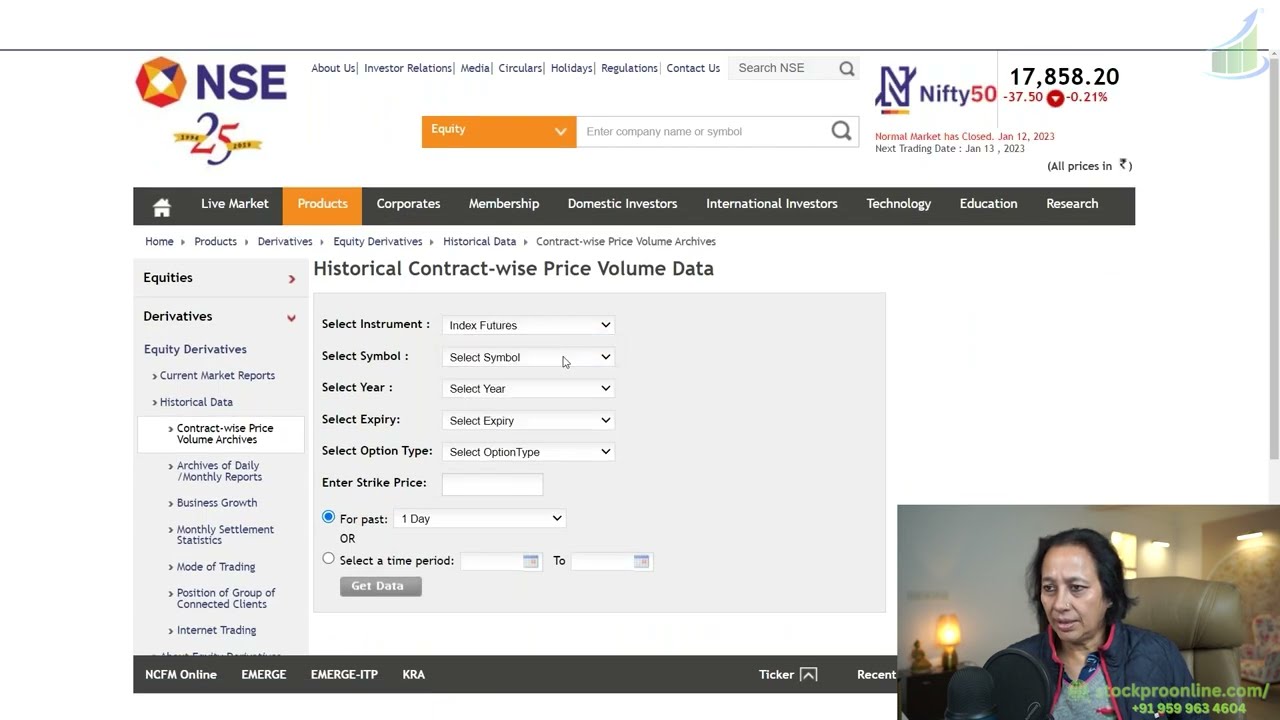Open the Select Instrument dropdown
The width and height of the screenshot is (1280, 720).
(x=529, y=325)
